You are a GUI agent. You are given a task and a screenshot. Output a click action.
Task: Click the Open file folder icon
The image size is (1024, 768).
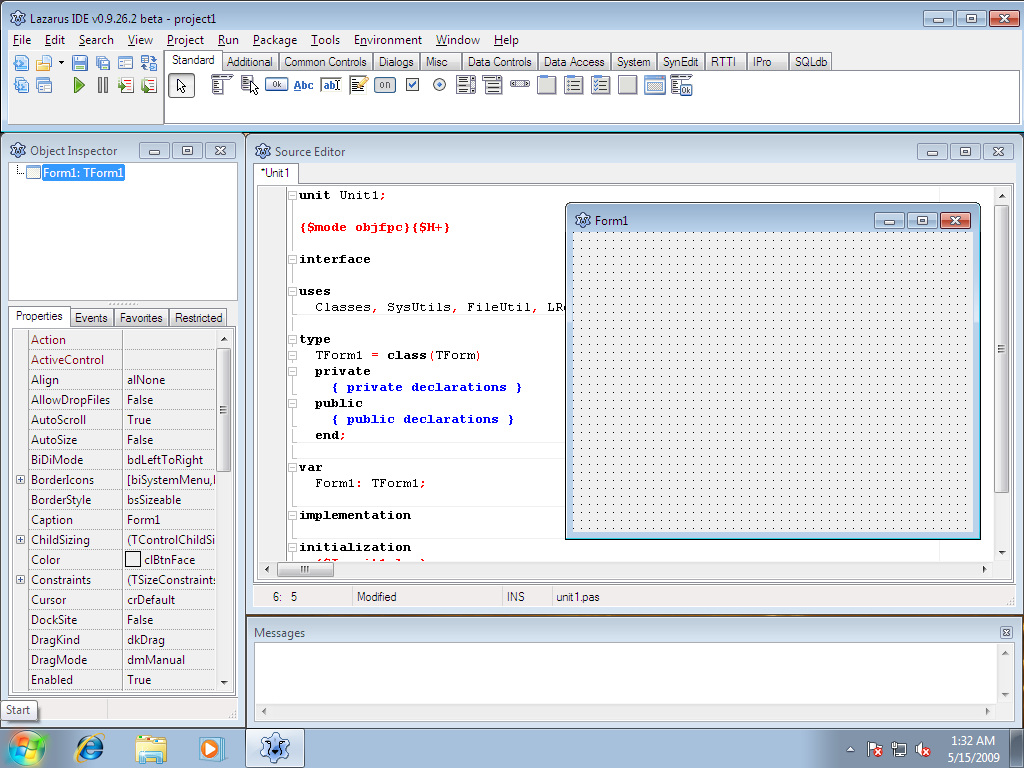tap(44, 63)
